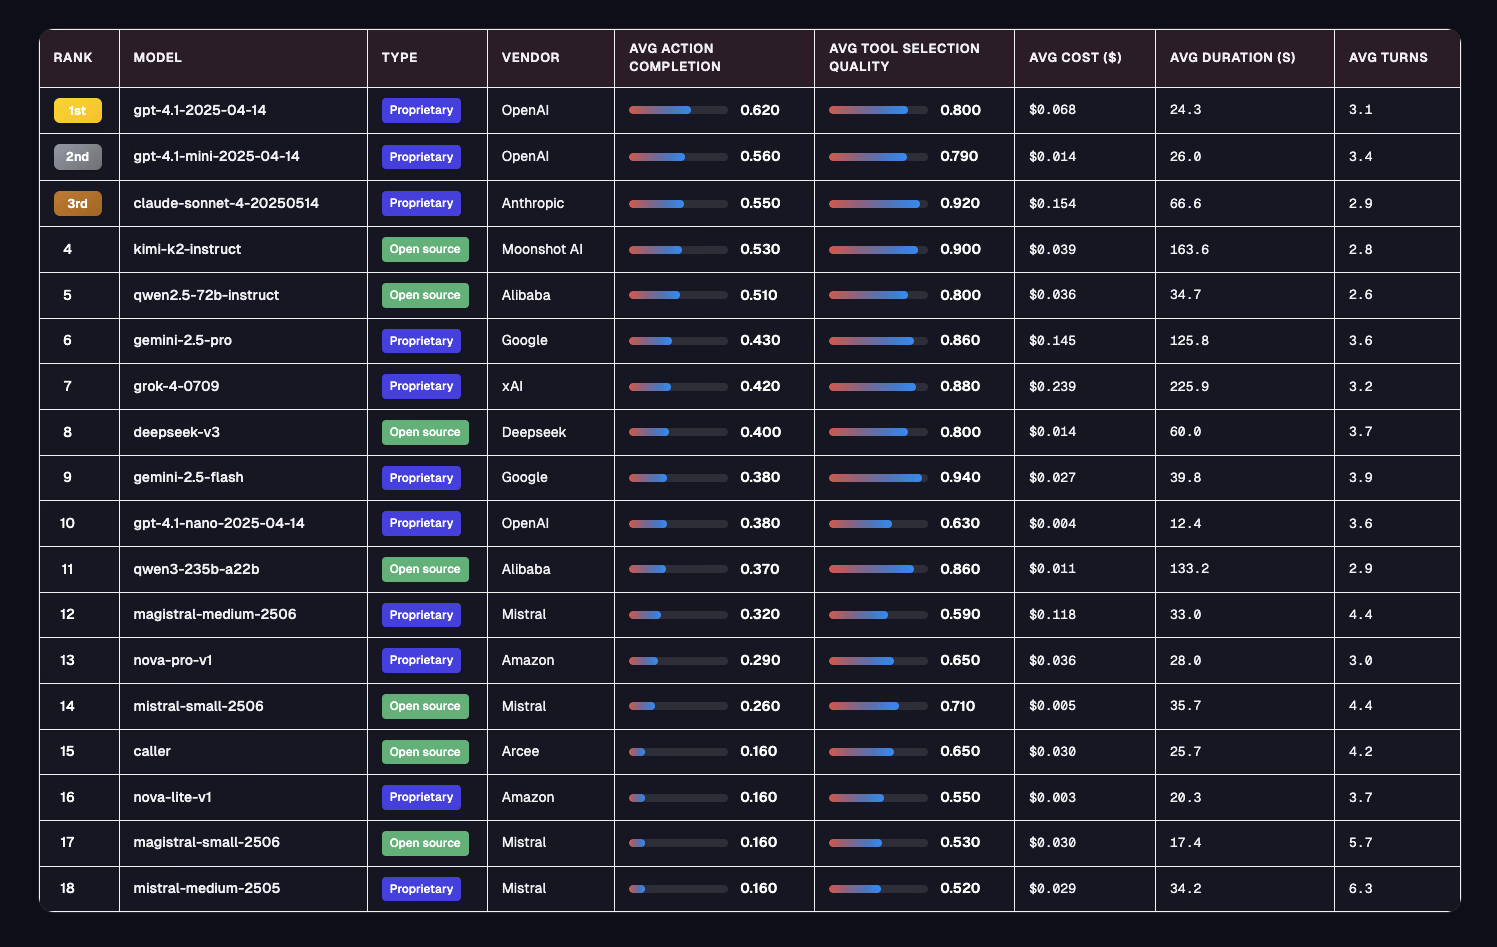Click rank number 18
1497x947 pixels.
[67, 889]
